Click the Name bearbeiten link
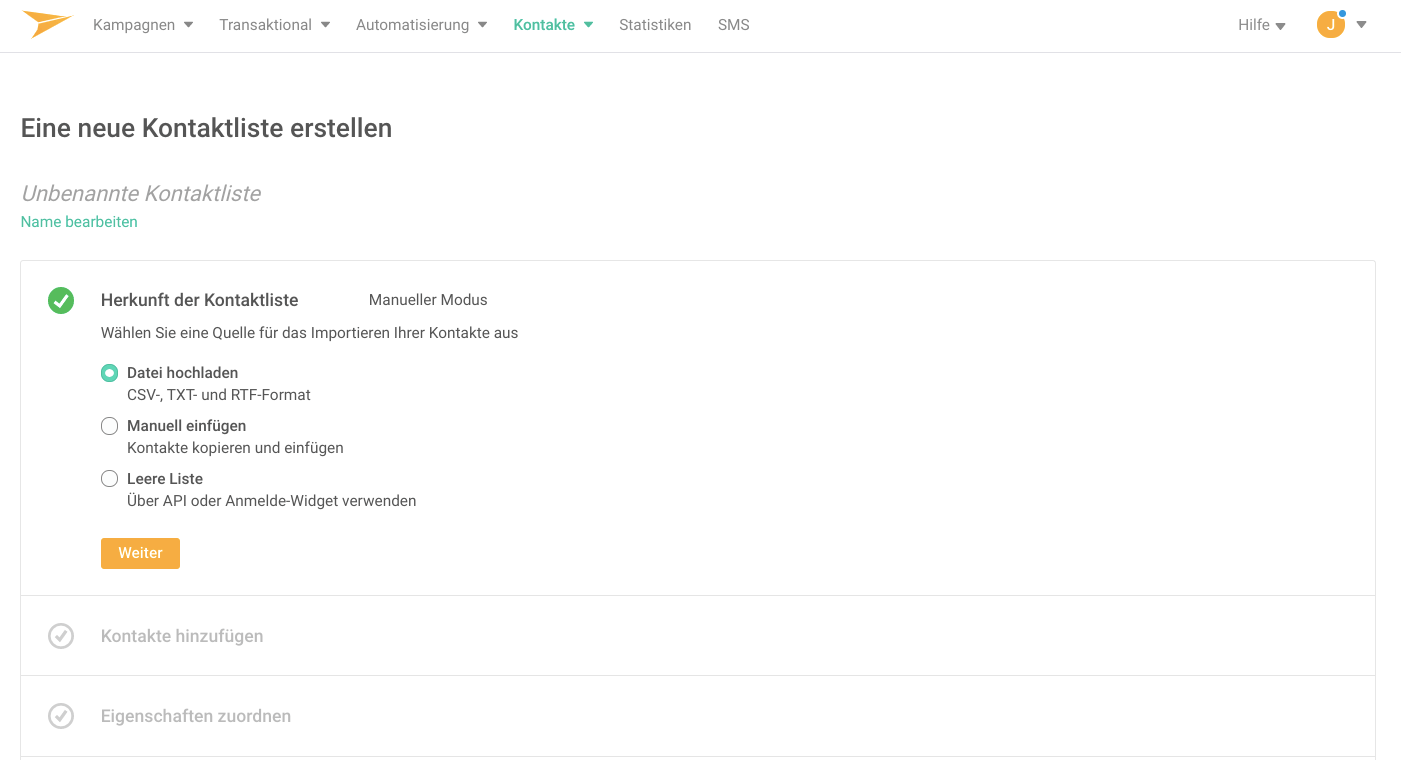The image size is (1401, 760). click(79, 222)
